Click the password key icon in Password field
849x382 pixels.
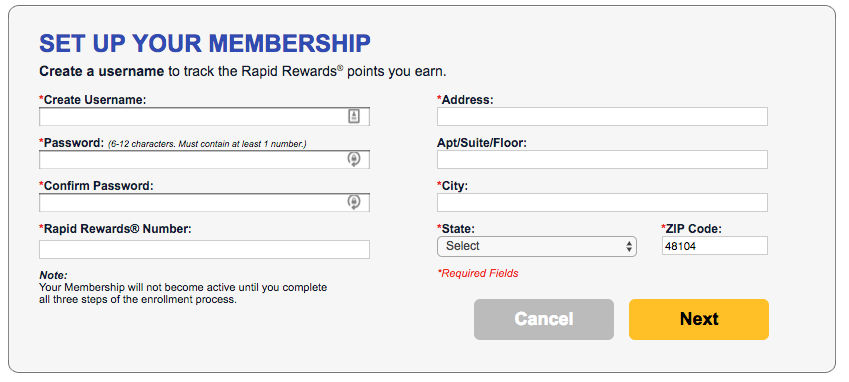[354, 159]
